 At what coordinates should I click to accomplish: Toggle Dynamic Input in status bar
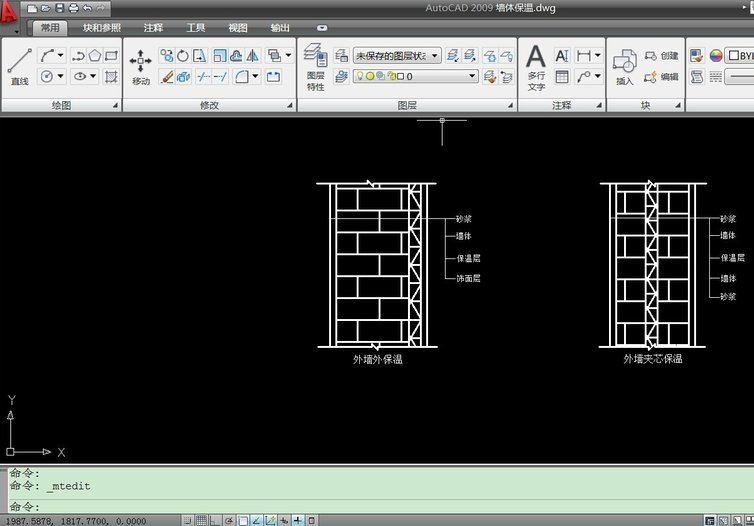(x=284, y=520)
